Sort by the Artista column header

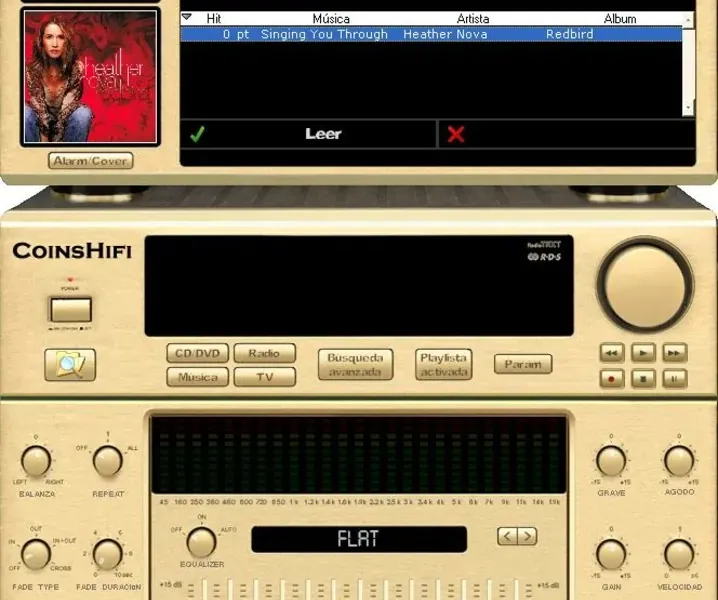(x=473, y=19)
